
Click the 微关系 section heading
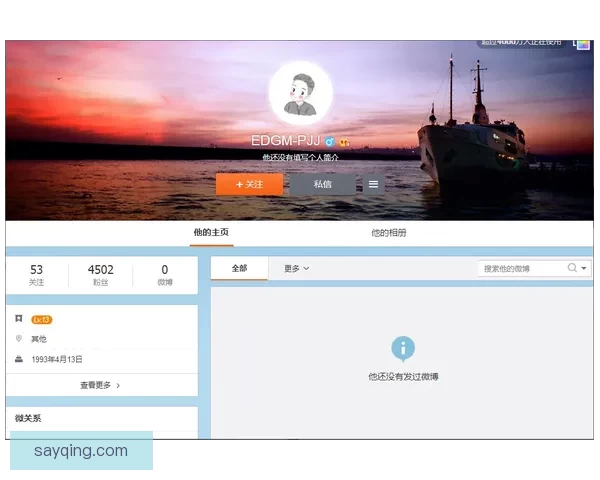tap(28, 418)
